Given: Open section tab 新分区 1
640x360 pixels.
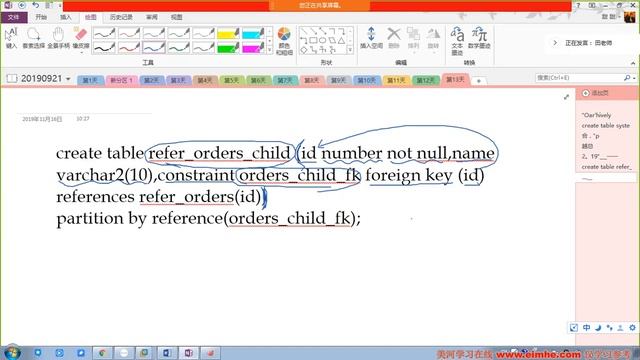Looking at the screenshot, I should tap(121, 80).
